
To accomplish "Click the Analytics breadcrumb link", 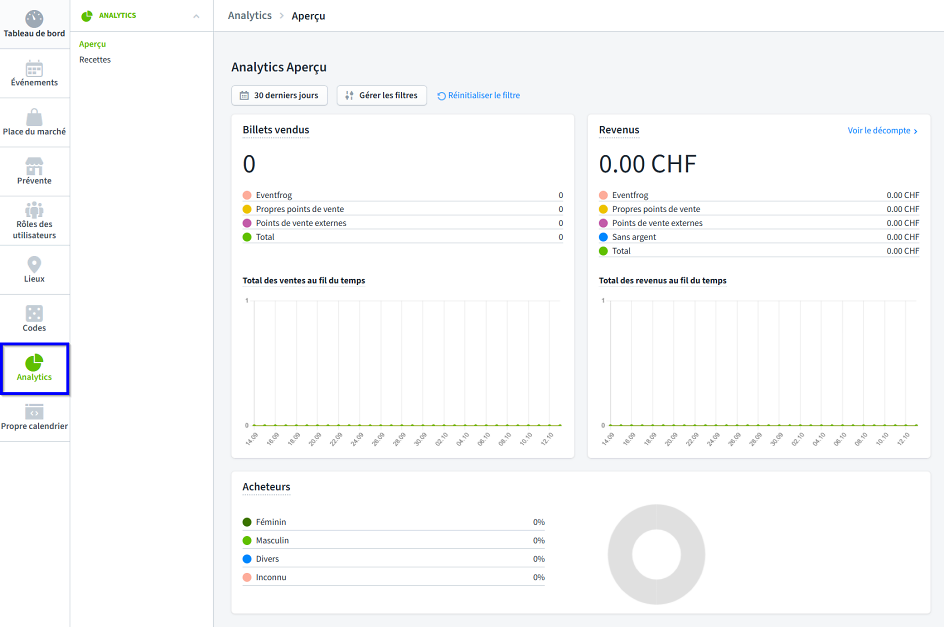I will point(249,16).
